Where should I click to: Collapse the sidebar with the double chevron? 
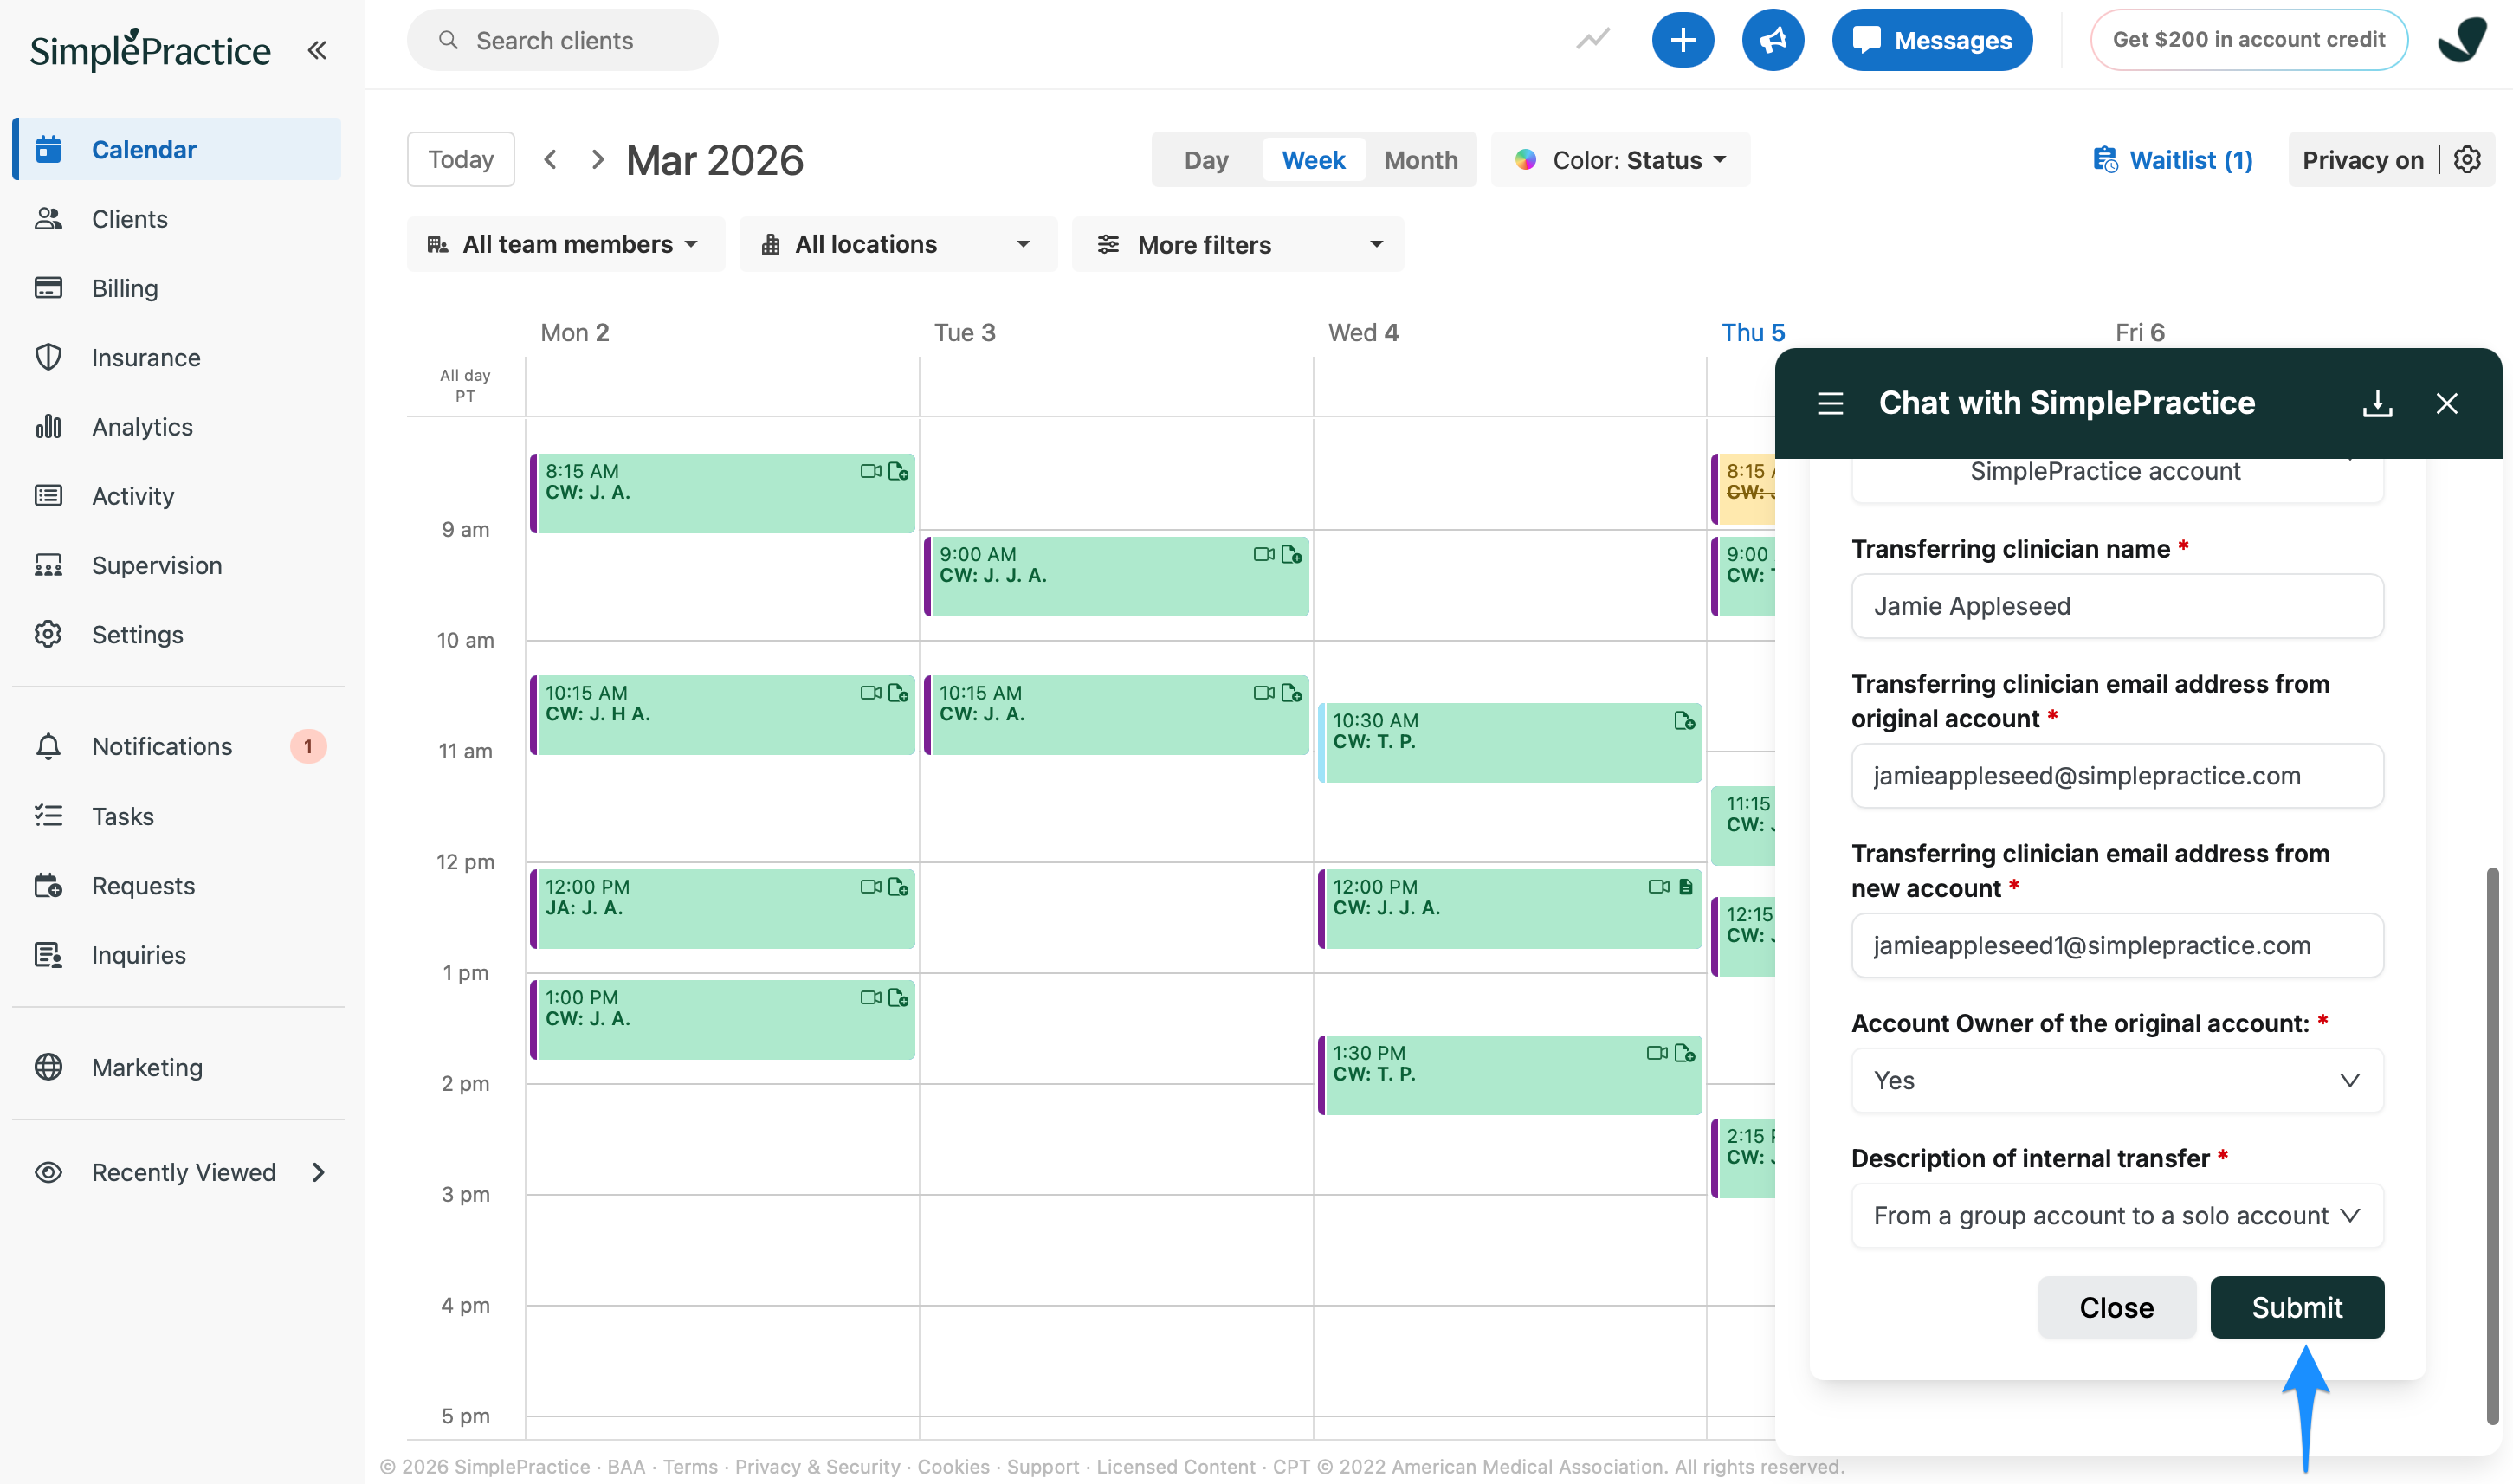317,50
